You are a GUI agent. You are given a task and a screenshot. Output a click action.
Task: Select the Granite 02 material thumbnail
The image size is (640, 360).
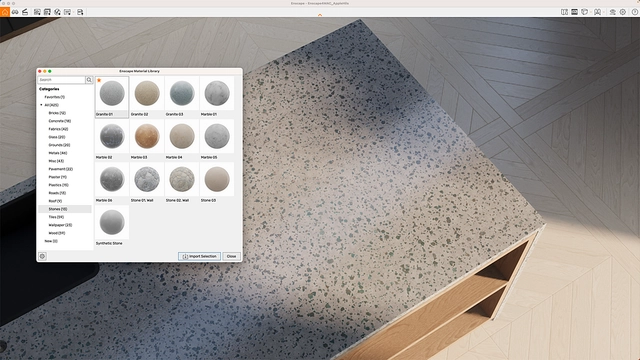(x=147, y=93)
